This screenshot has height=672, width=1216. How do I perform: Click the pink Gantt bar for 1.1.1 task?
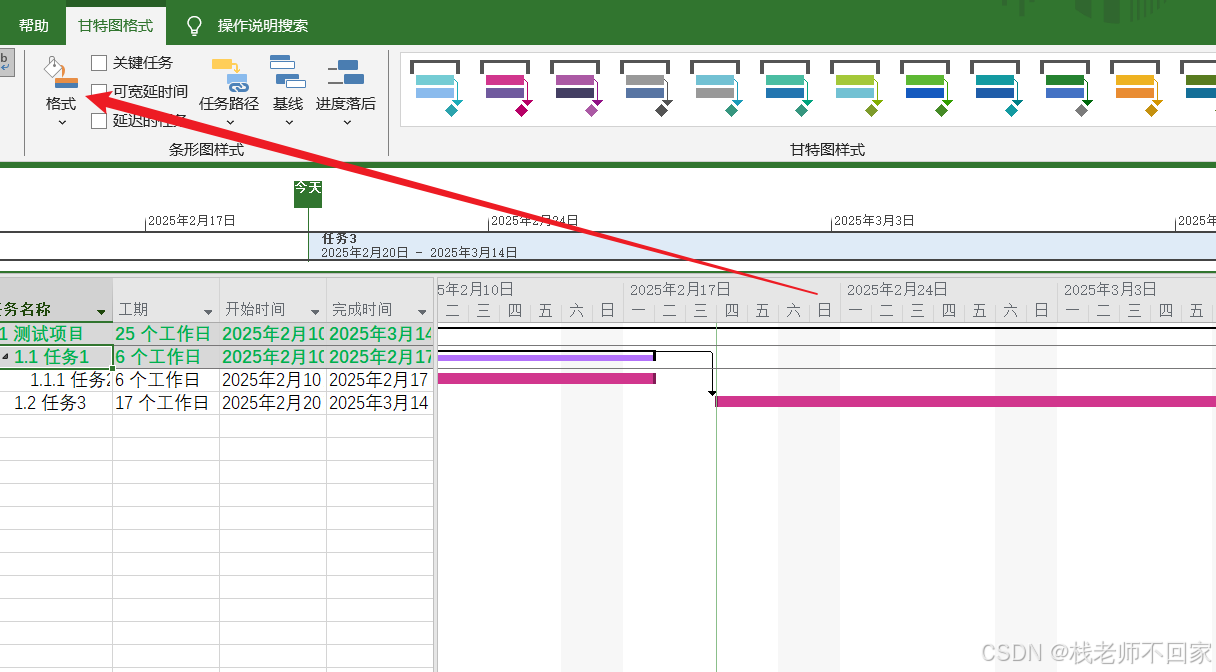[x=546, y=378]
